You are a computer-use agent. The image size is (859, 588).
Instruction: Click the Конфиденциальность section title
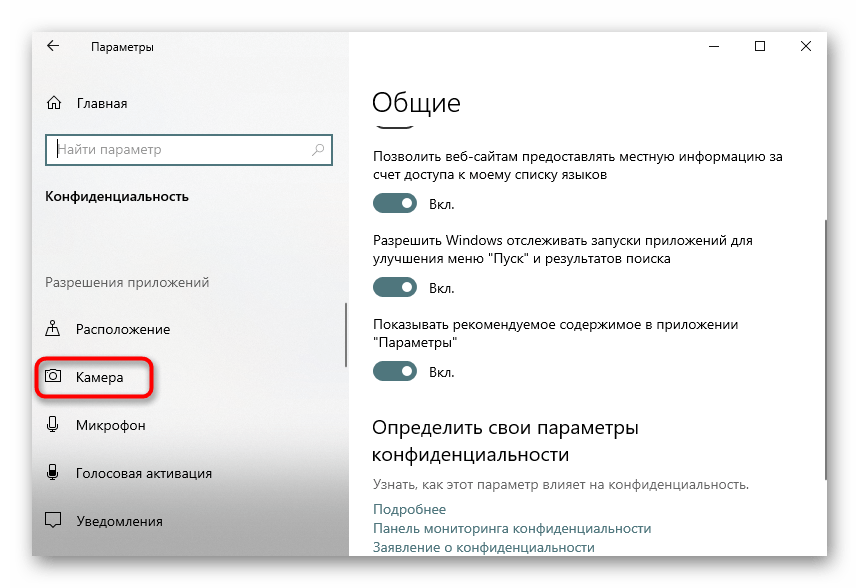pyautogui.click(x=117, y=196)
